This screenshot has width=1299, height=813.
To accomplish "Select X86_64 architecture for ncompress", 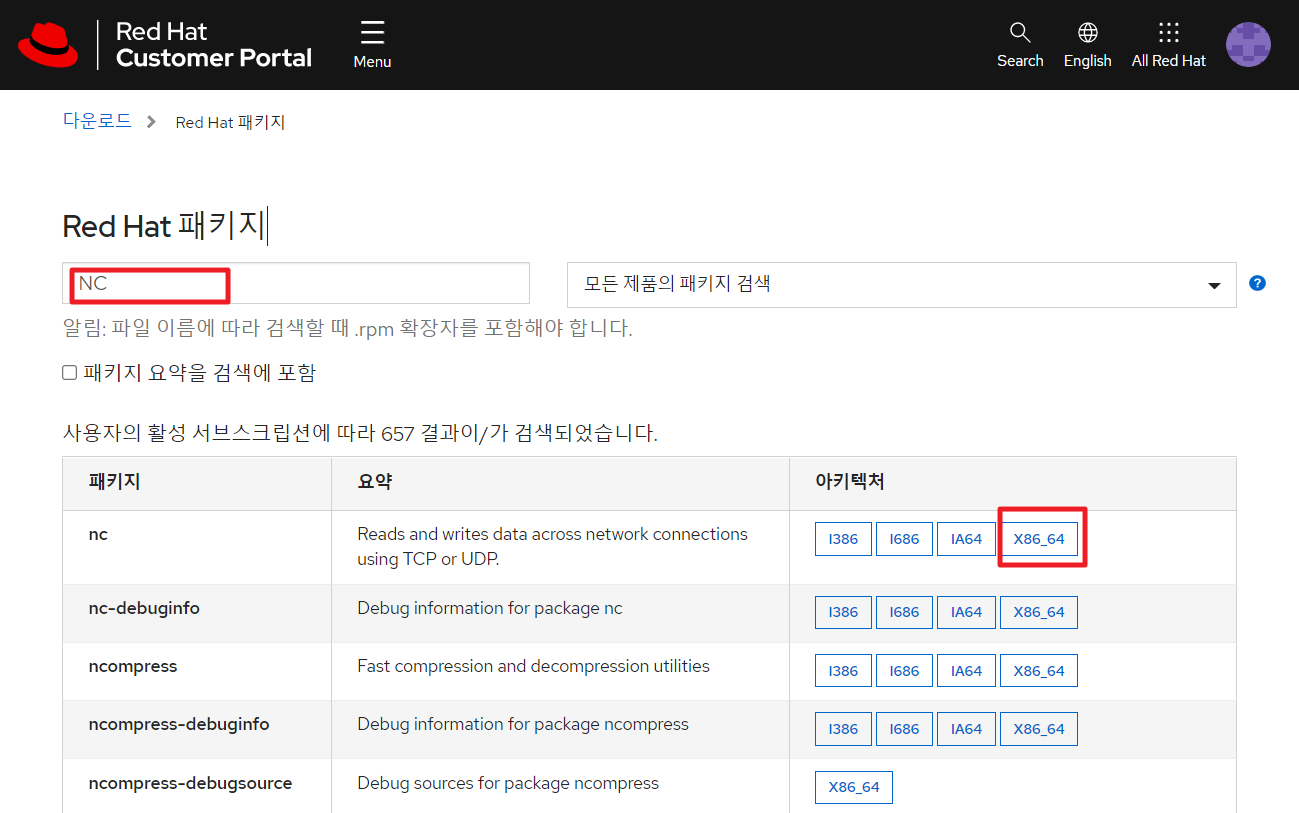I will tap(1039, 671).
